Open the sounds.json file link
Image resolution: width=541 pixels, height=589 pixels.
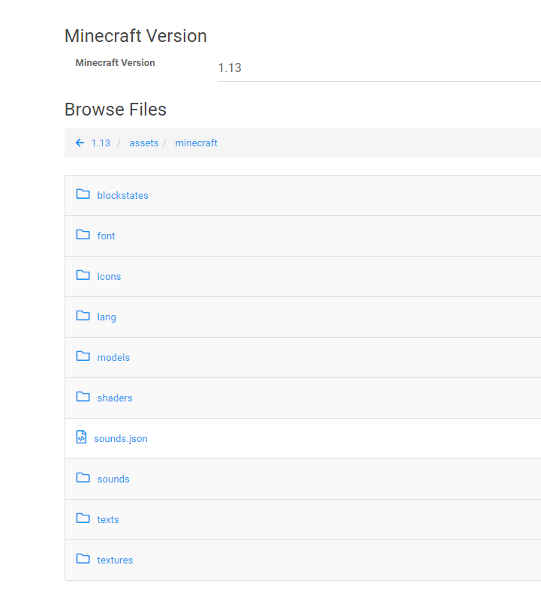(x=121, y=438)
